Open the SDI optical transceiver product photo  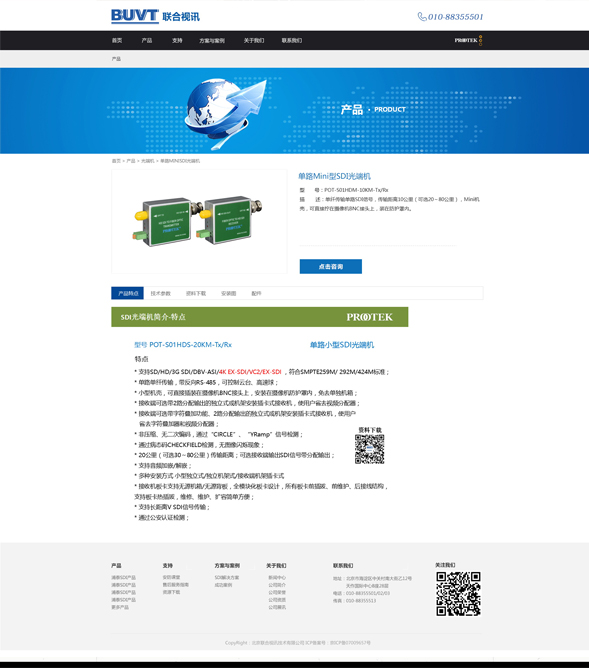[x=199, y=222]
